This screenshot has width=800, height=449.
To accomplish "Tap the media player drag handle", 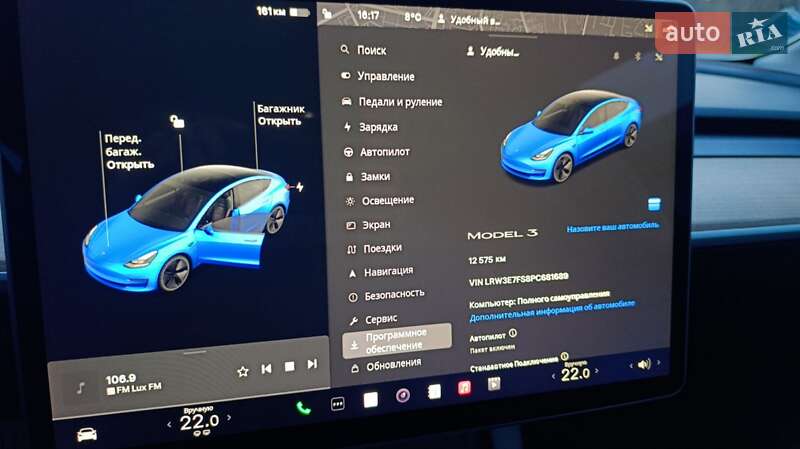I will pos(195,352).
